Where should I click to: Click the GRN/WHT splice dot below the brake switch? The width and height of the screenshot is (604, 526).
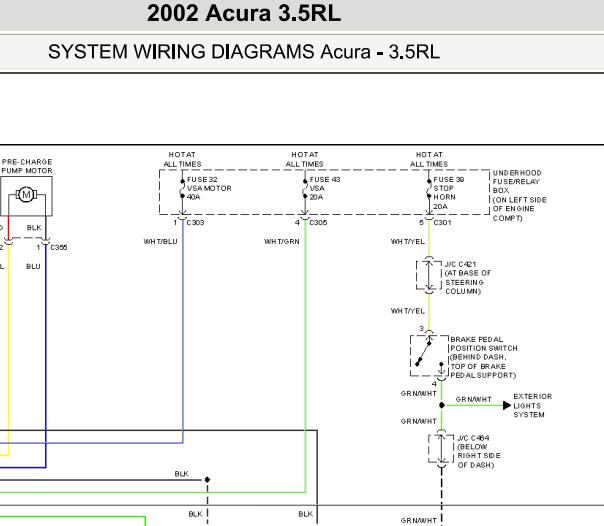click(441, 405)
